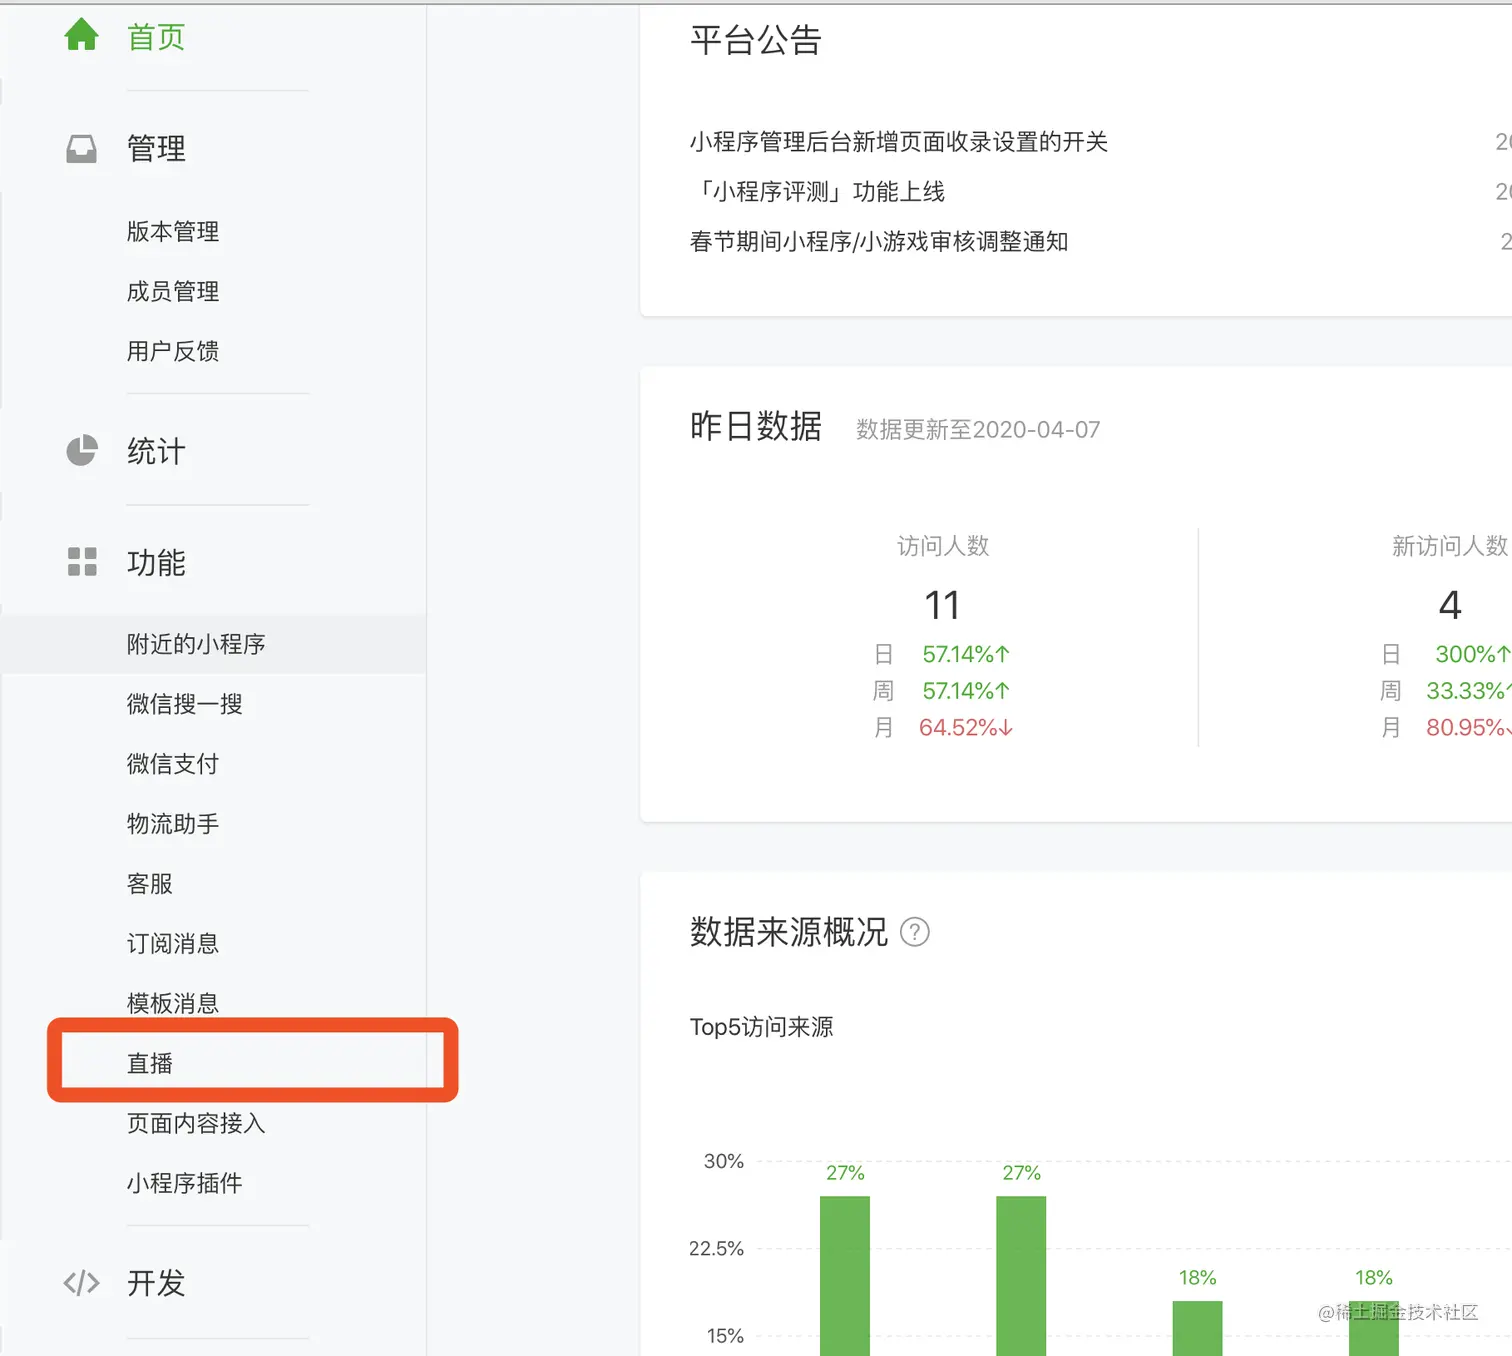This screenshot has width=1512, height=1356.
Task: Select the 统计 pie chart icon
Action: tap(81, 451)
